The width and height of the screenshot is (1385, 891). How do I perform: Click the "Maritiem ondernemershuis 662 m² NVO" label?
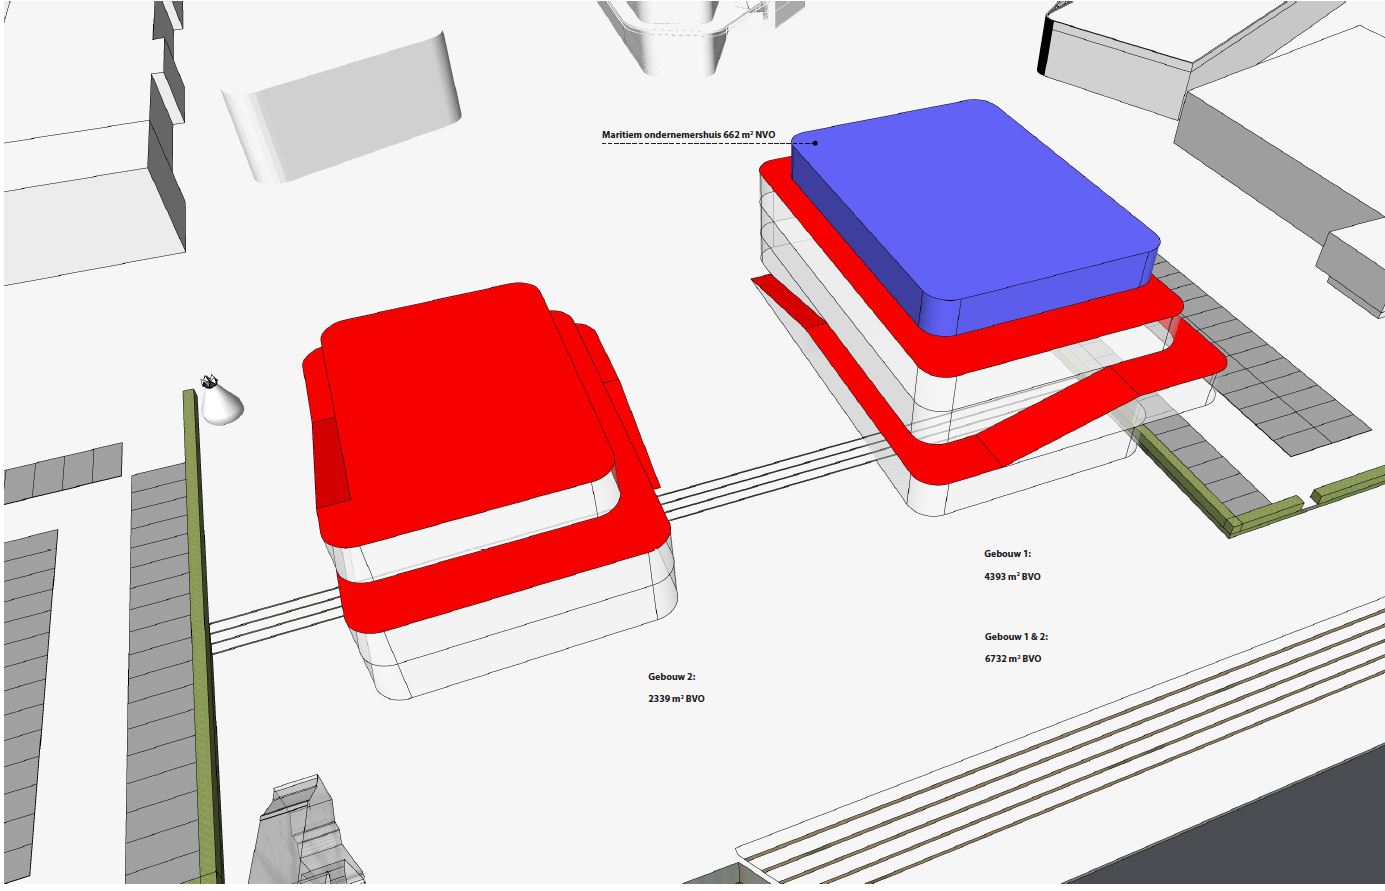tap(687, 134)
